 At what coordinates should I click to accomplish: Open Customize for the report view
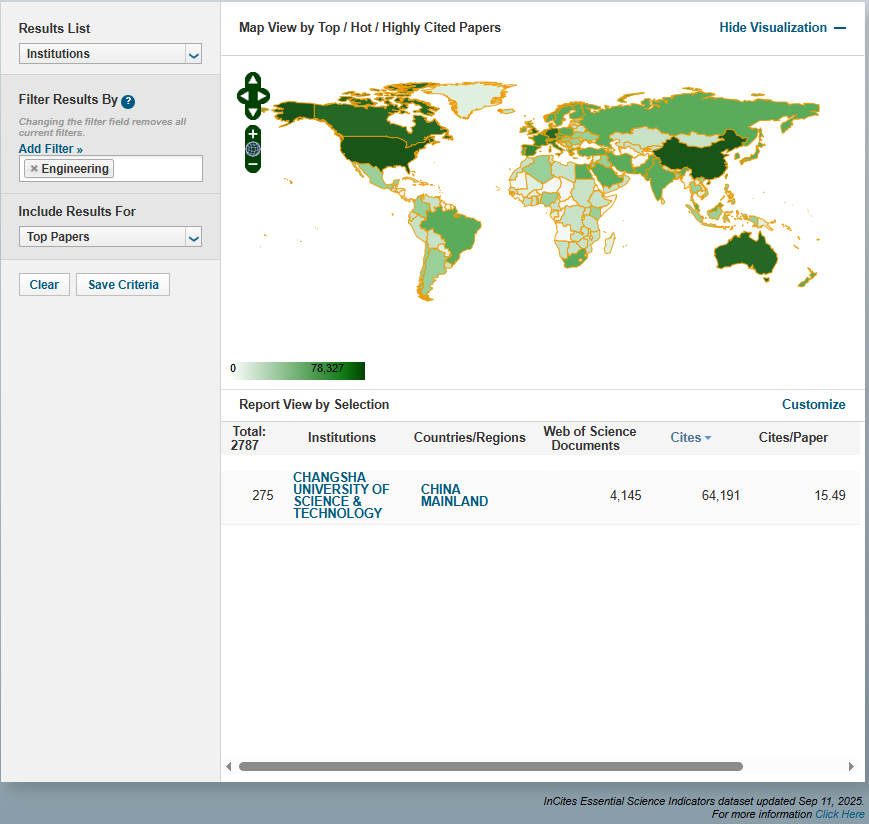(x=813, y=405)
